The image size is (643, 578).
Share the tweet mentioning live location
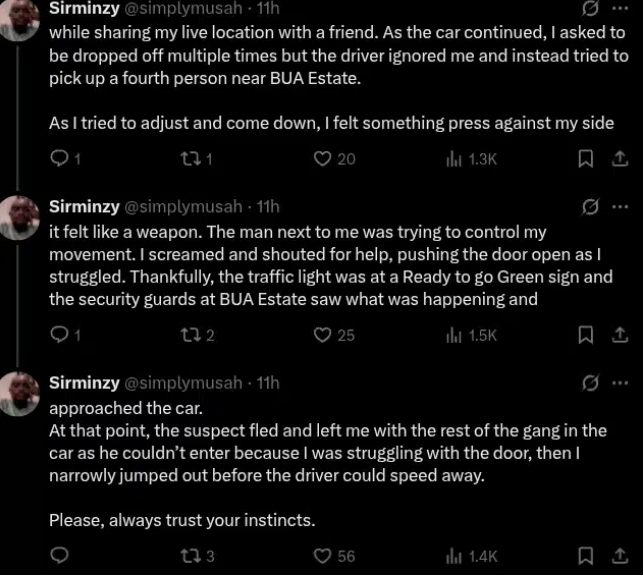tap(618, 158)
